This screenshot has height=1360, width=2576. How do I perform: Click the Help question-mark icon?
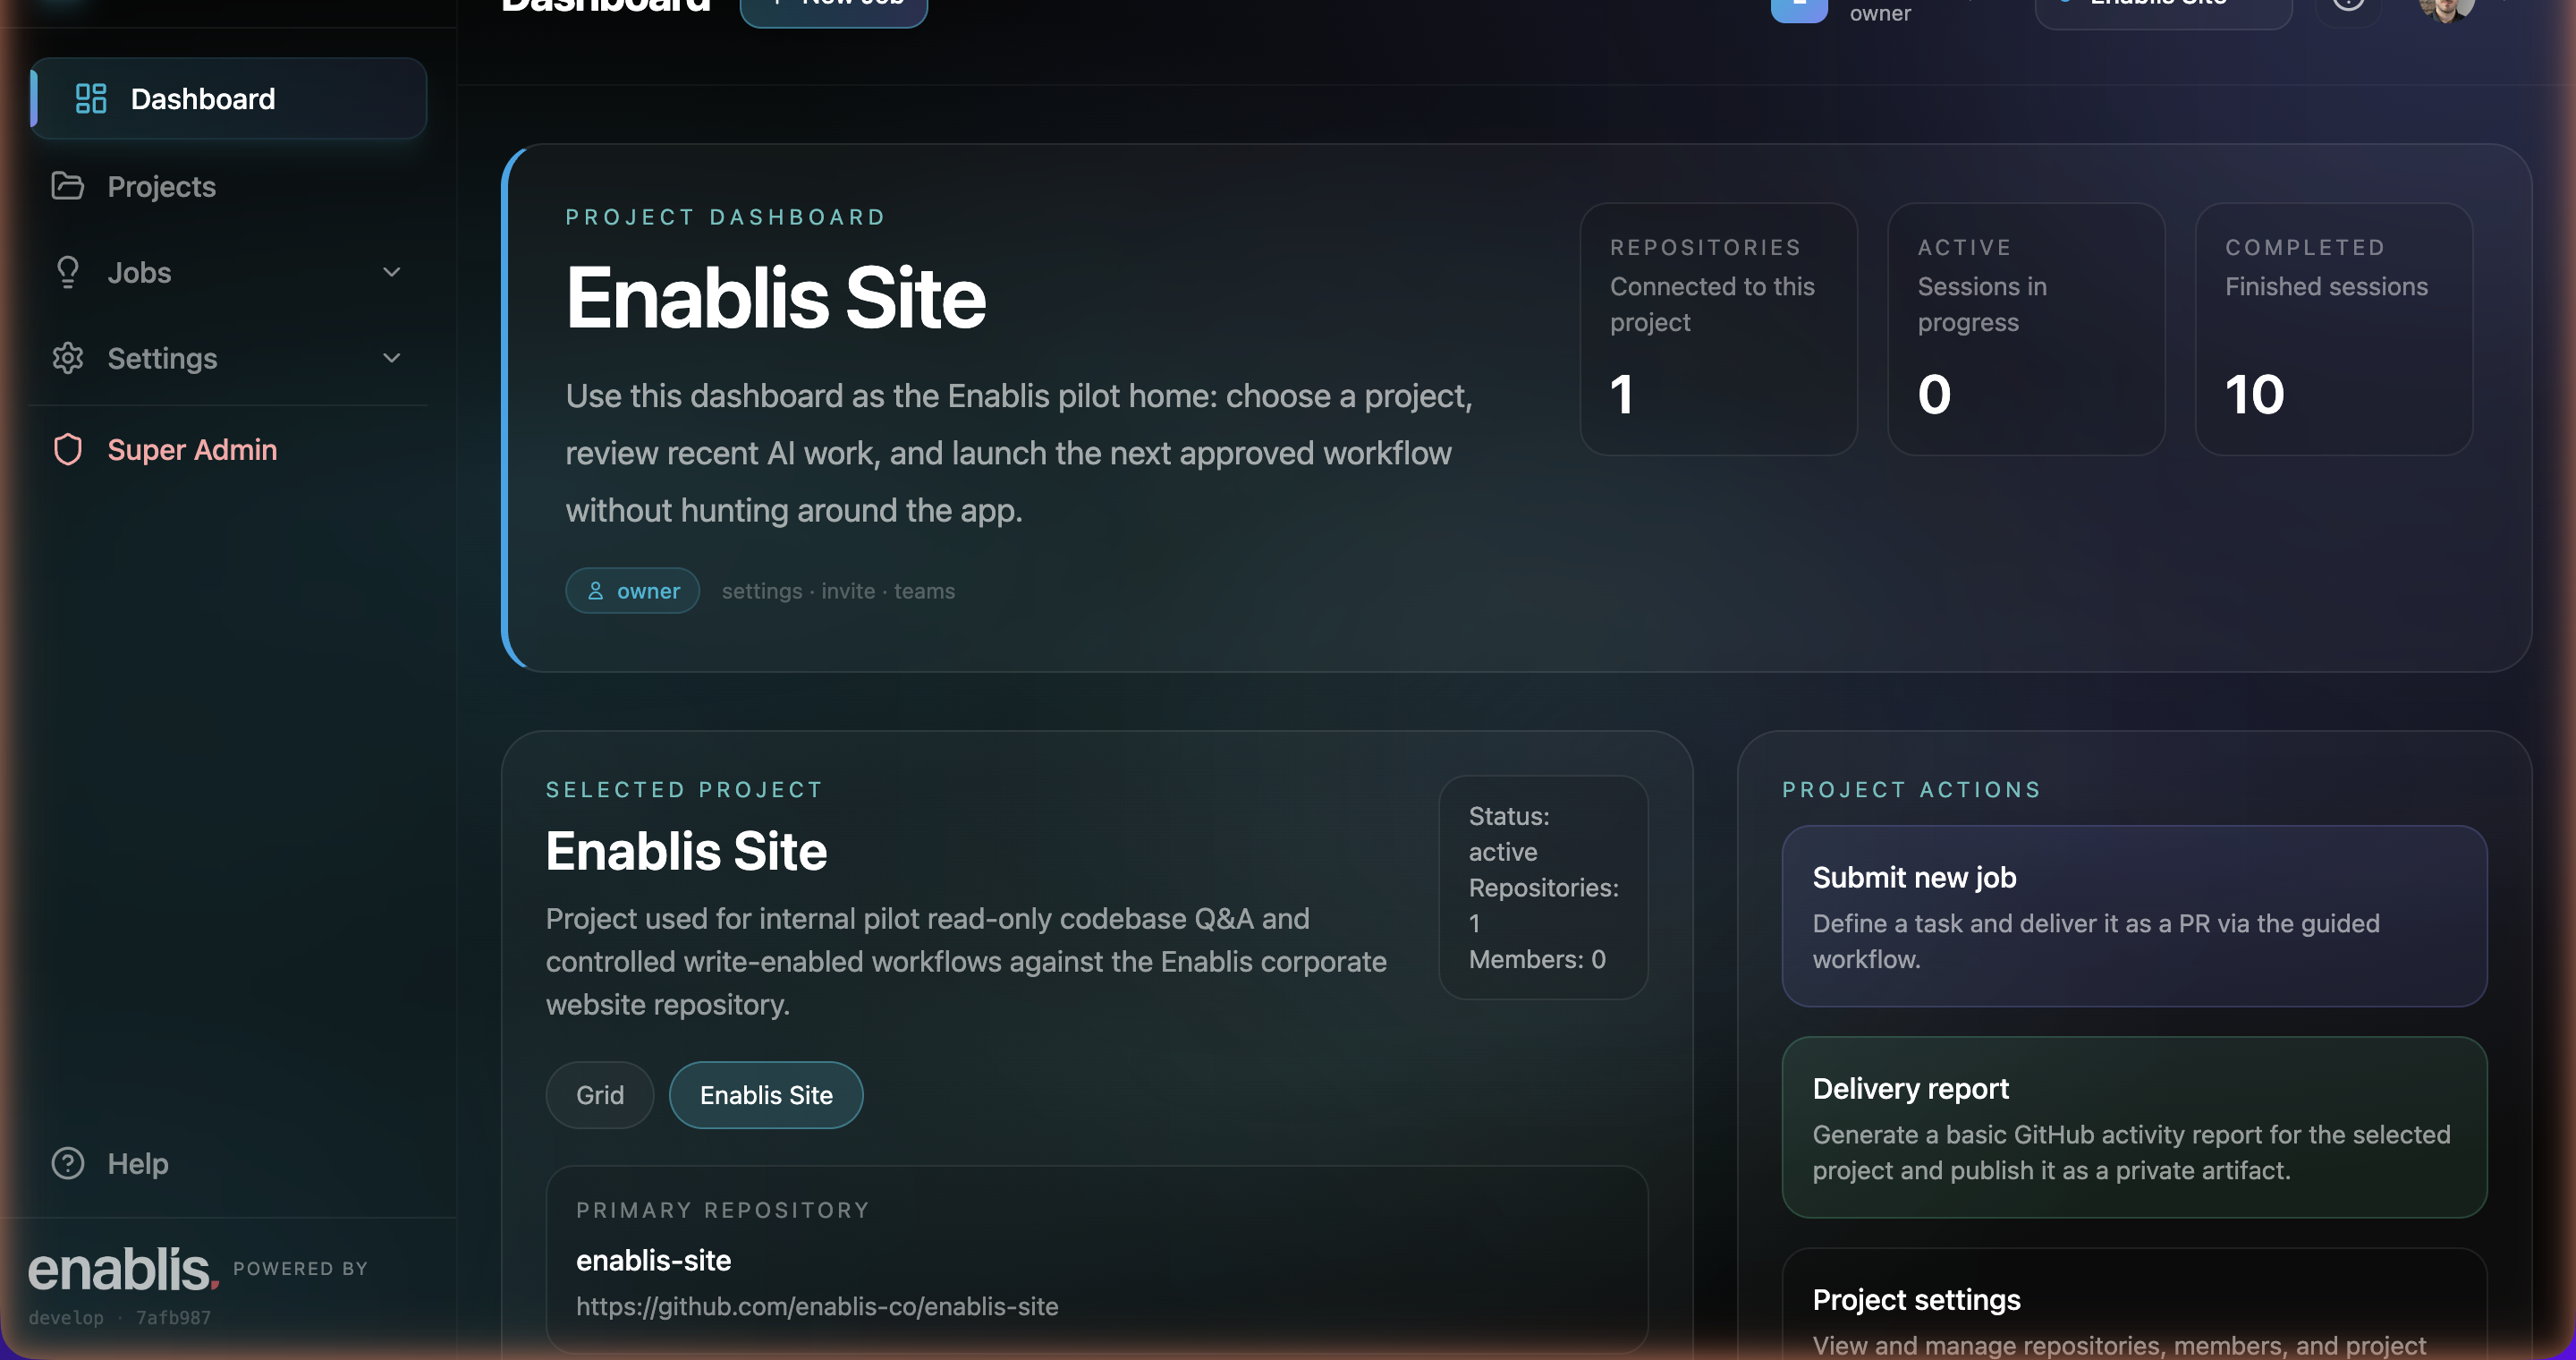coord(67,1163)
